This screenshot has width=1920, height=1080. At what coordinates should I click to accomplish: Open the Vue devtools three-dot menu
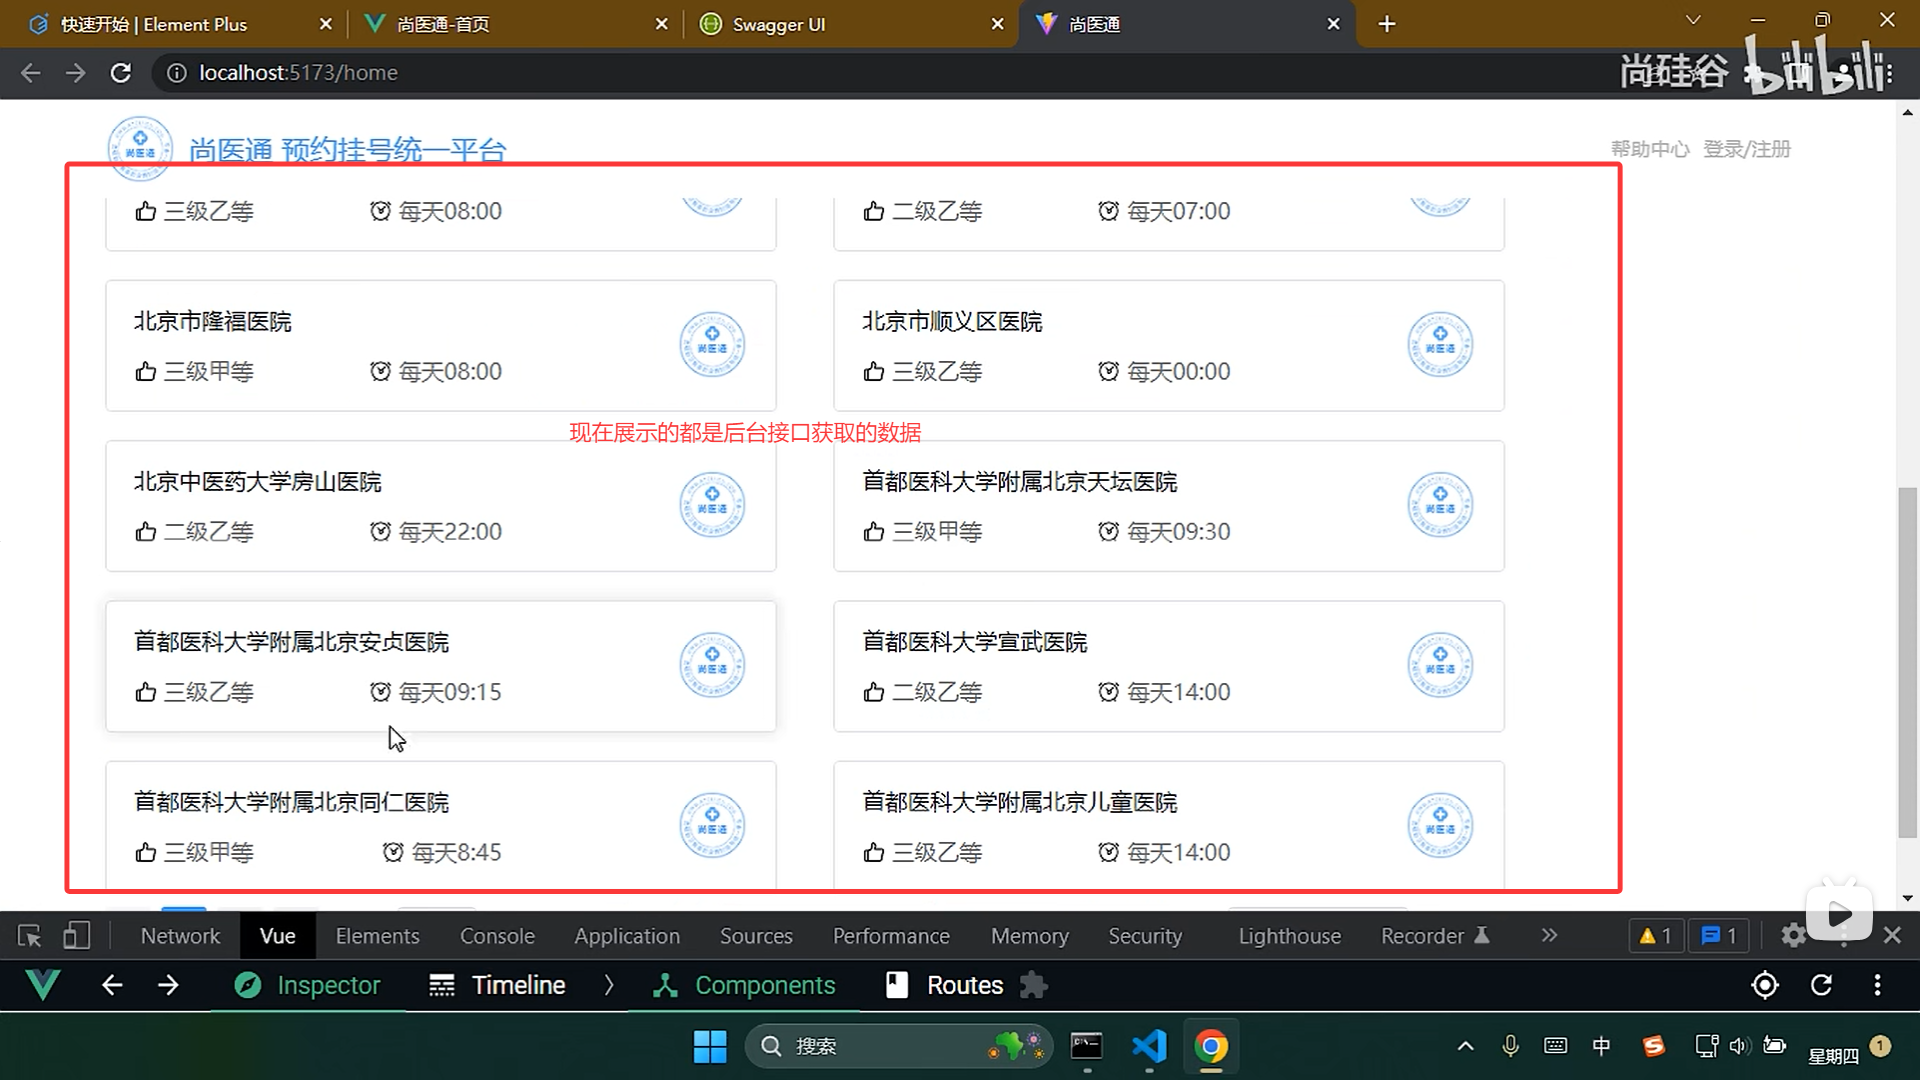[1878, 985]
